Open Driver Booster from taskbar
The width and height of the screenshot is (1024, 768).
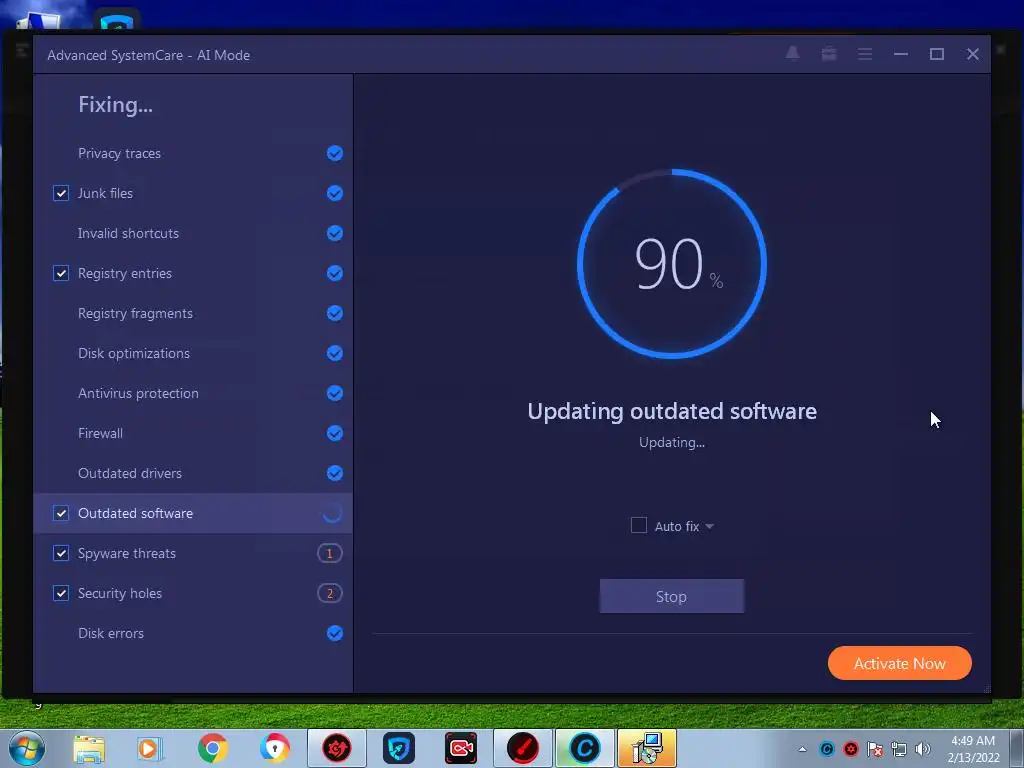pos(337,748)
